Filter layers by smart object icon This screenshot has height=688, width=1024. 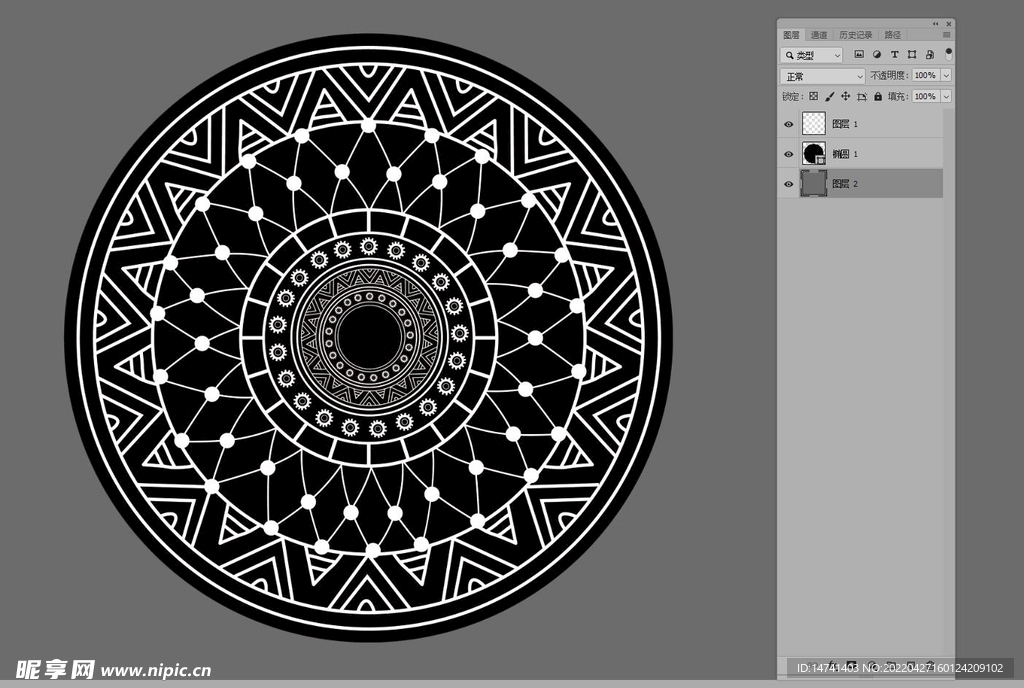(x=929, y=55)
